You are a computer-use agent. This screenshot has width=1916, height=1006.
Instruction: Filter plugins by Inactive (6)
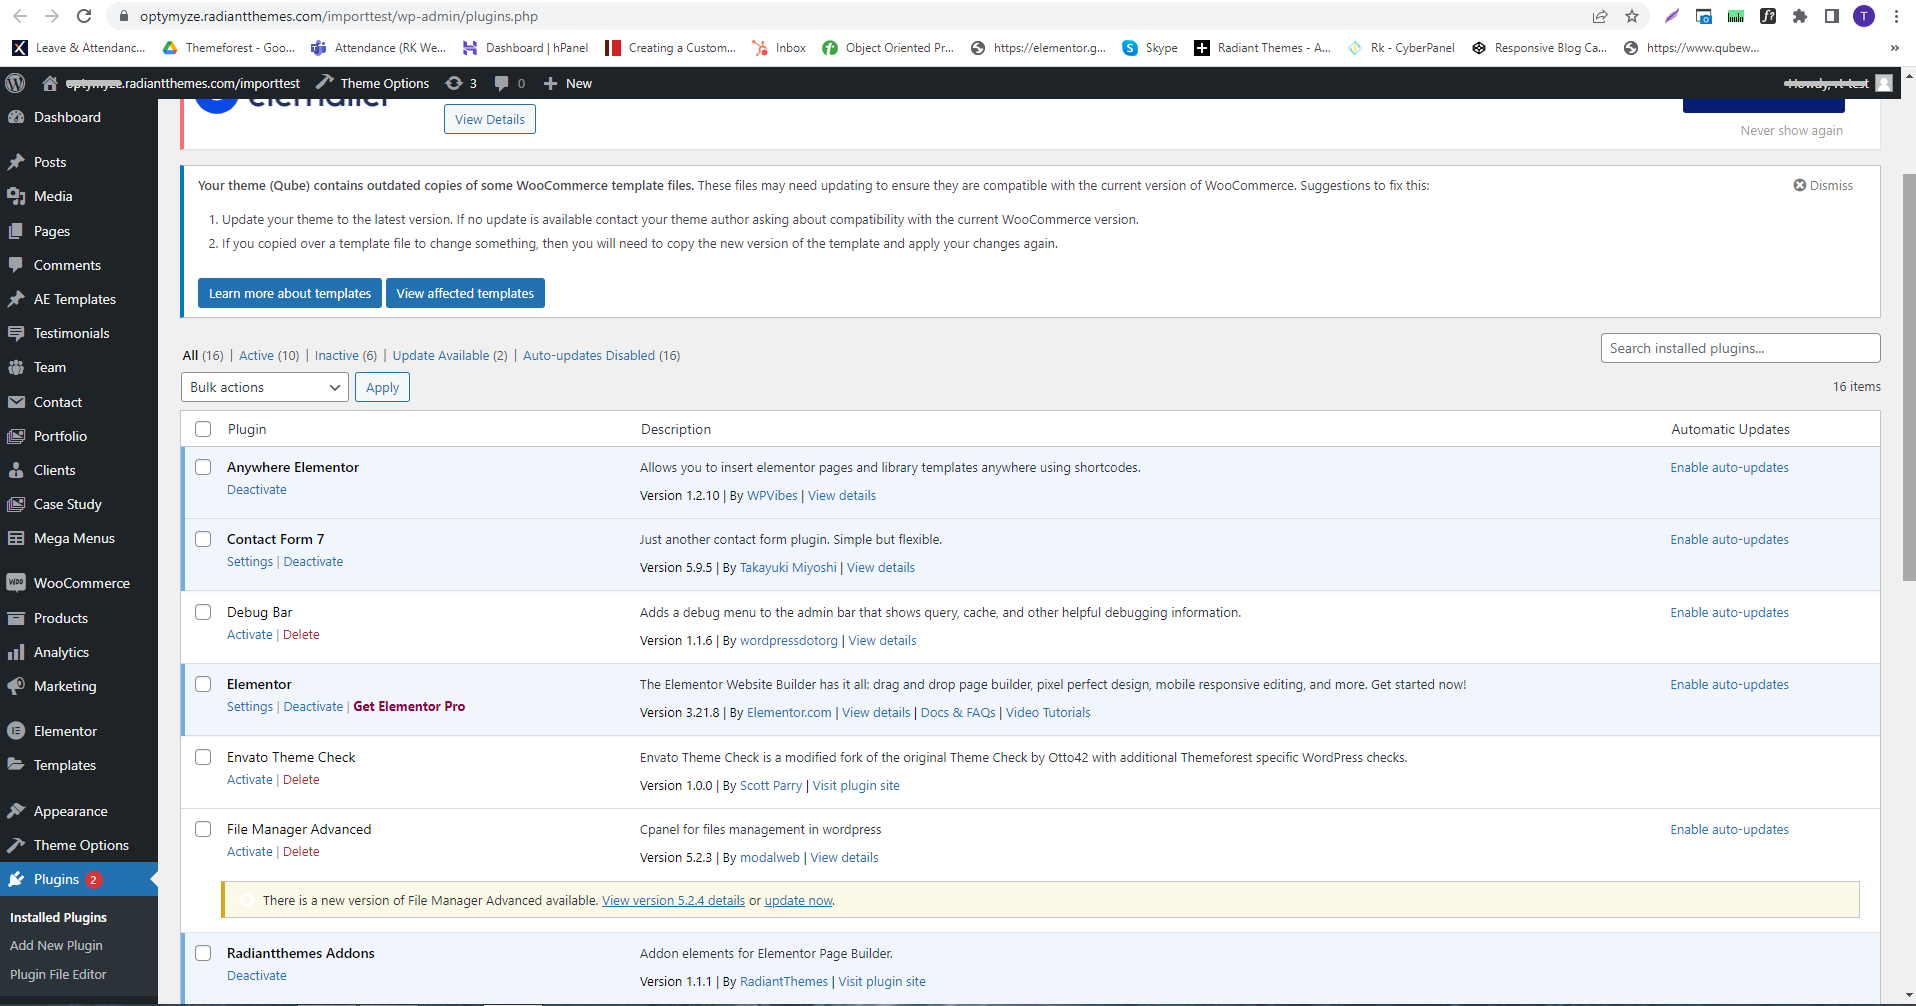tap(346, 355)
